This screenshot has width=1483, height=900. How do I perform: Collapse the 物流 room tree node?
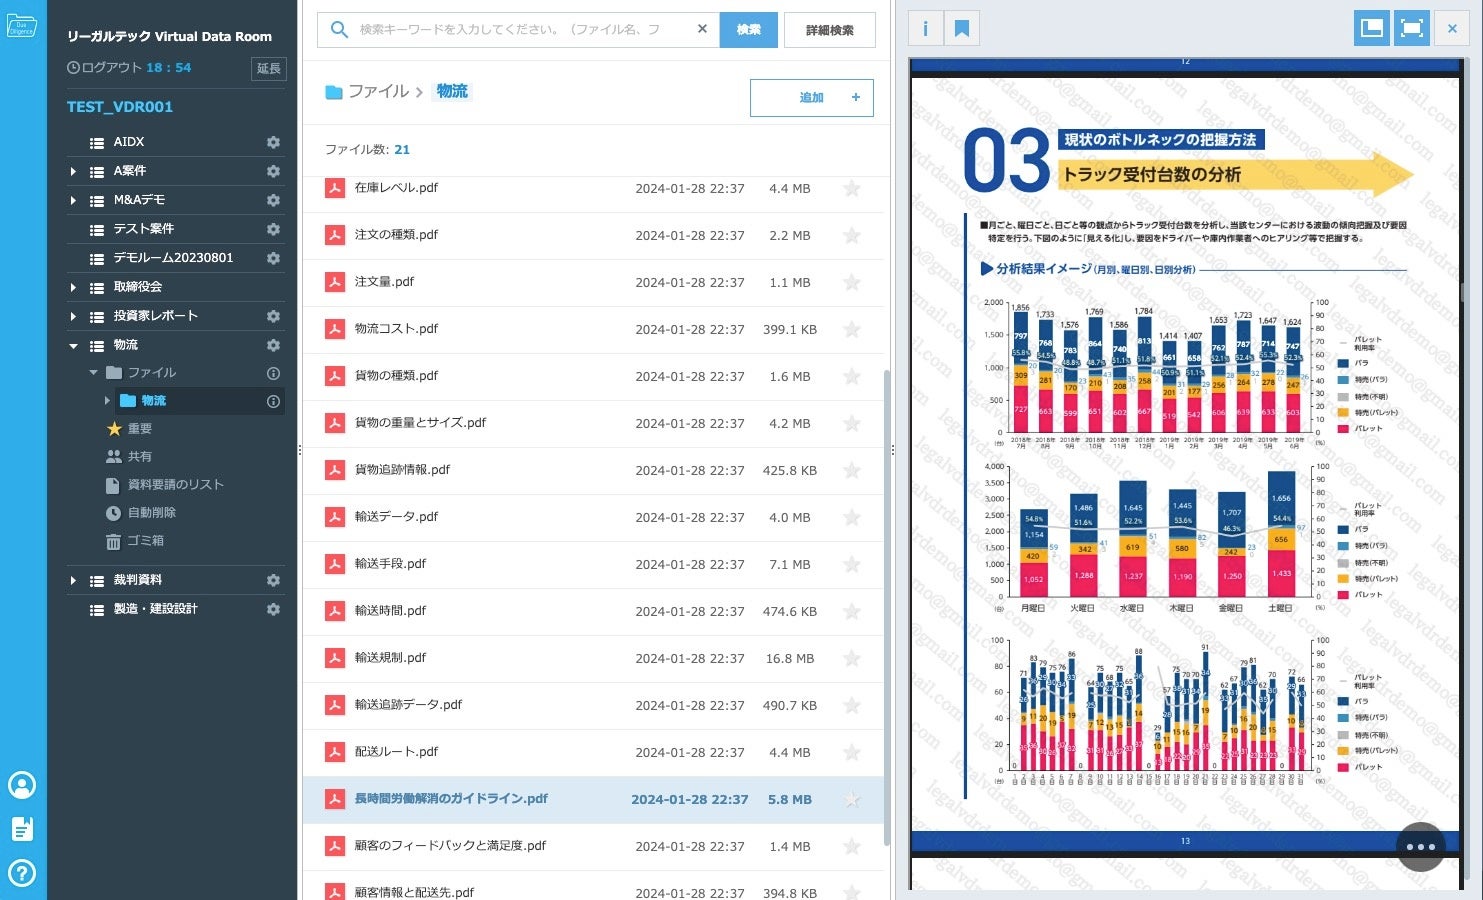coord(73,346)
